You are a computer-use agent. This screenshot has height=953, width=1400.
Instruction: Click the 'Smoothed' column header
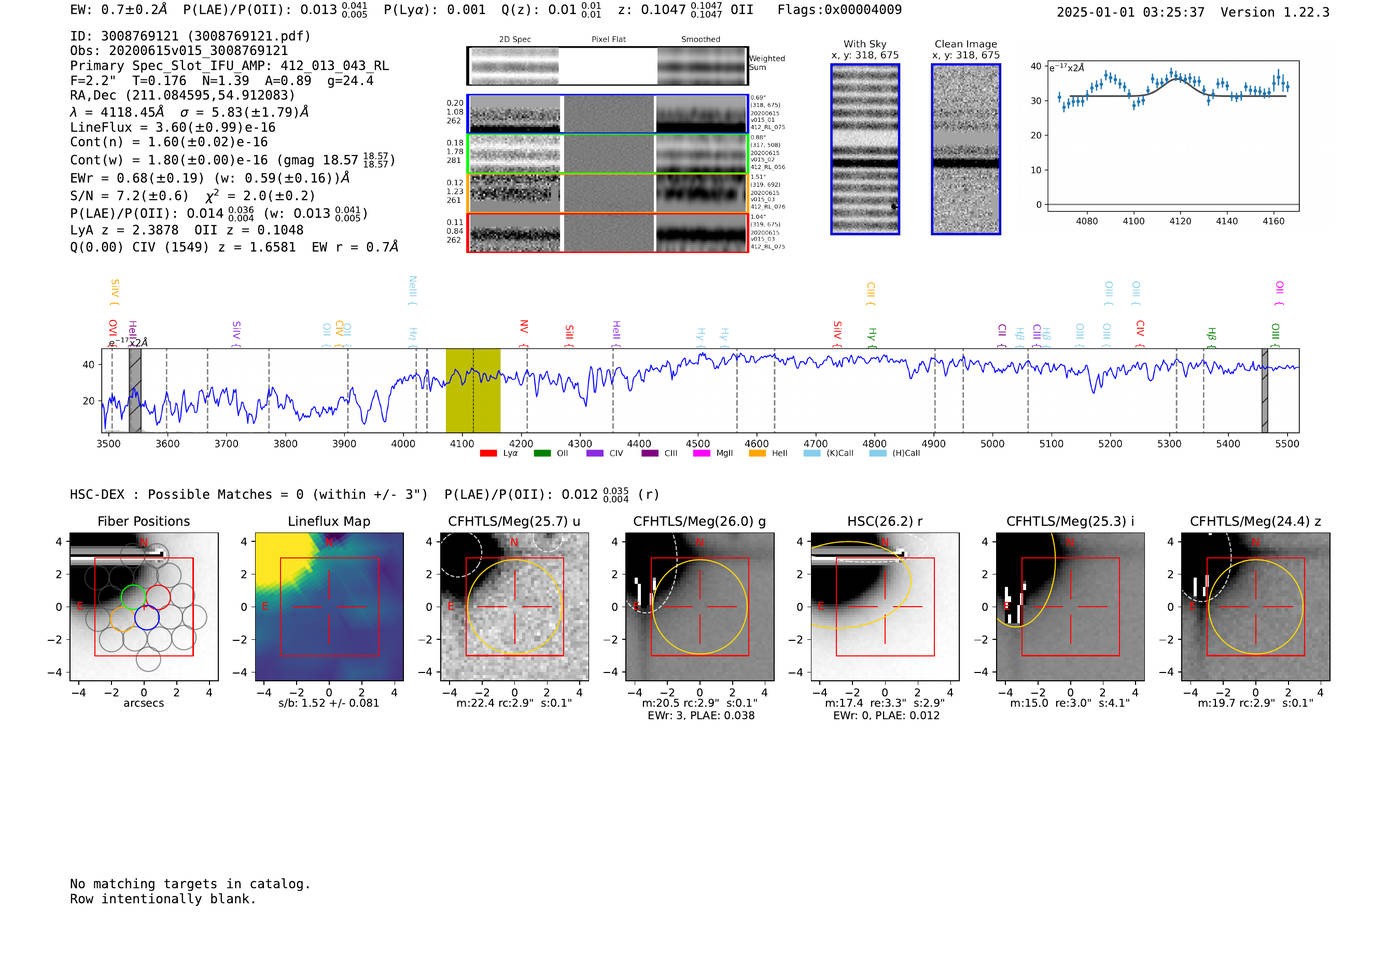(x=700, y=40)
